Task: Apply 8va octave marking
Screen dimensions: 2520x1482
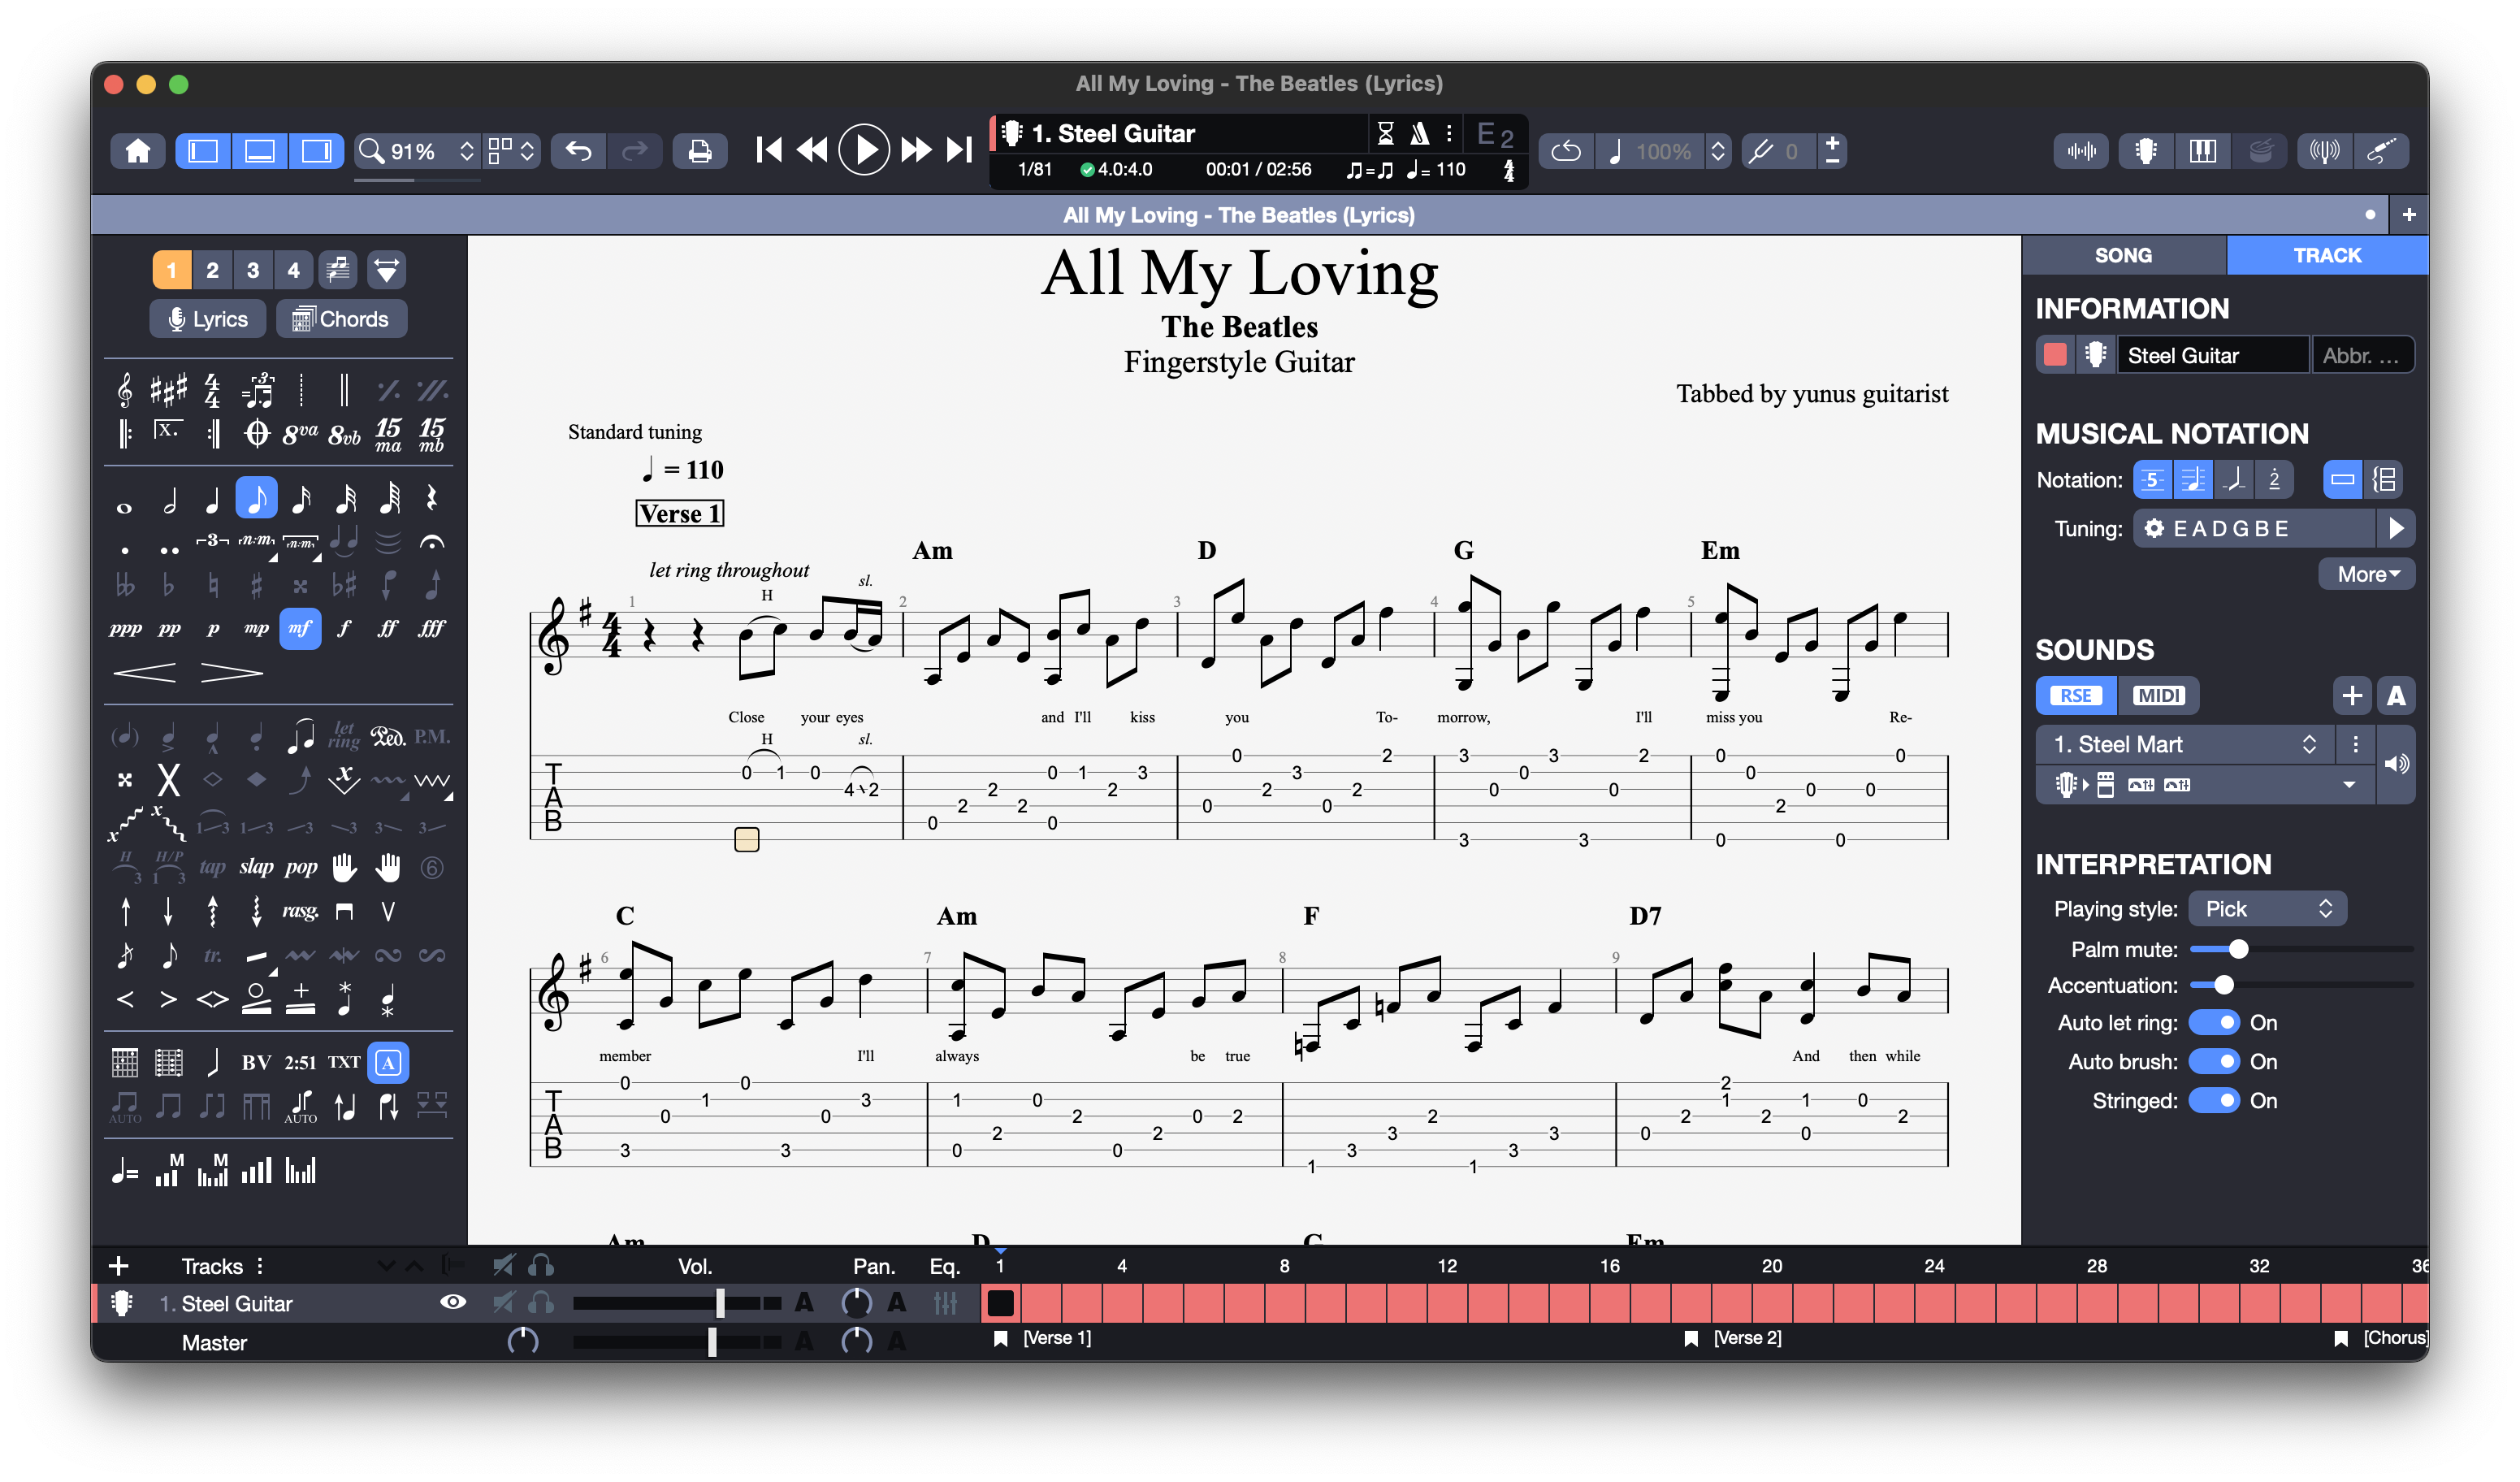Action: pyautogui.click(x=300, y=434)
